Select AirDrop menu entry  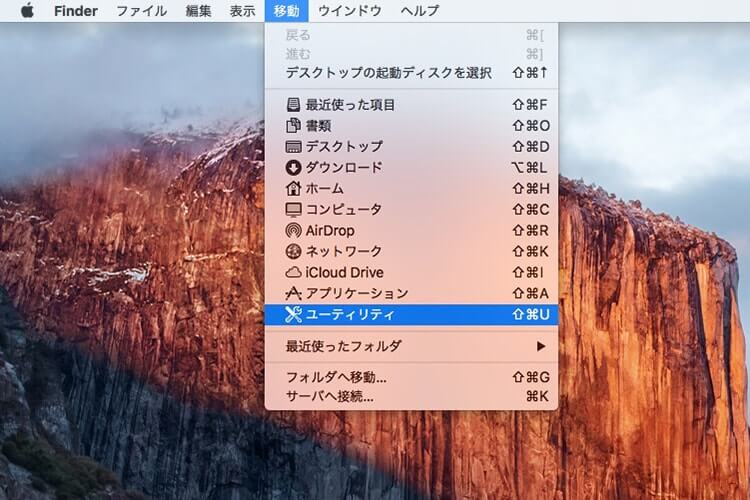click(x=411, y=230)
